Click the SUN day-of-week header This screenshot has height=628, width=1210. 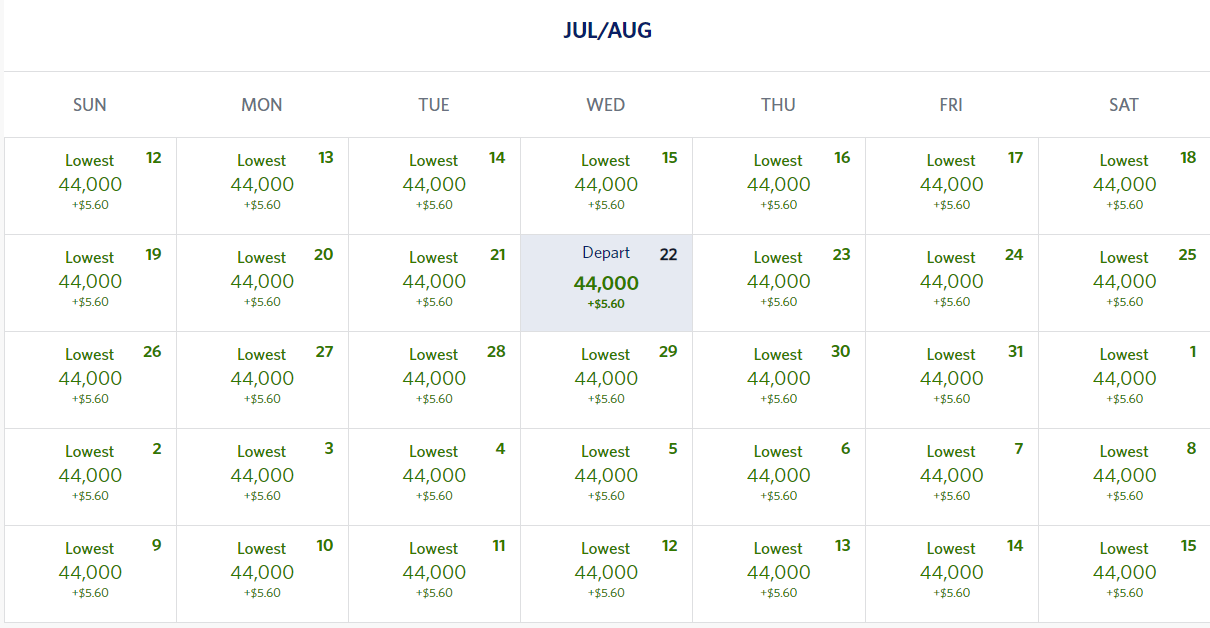click(89, 104)
